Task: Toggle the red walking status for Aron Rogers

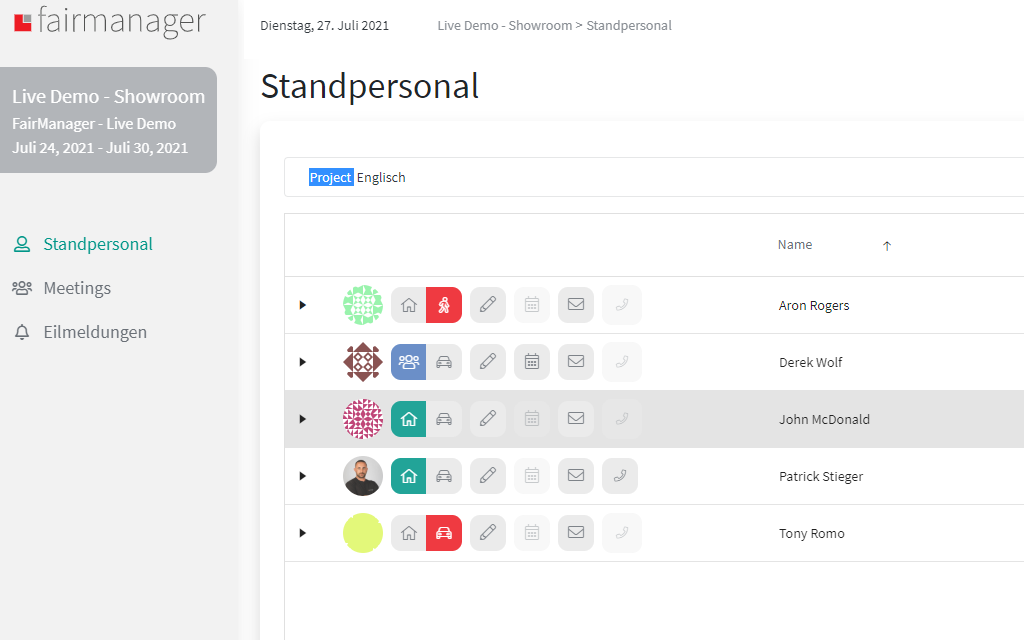Action: pos(444,305)
